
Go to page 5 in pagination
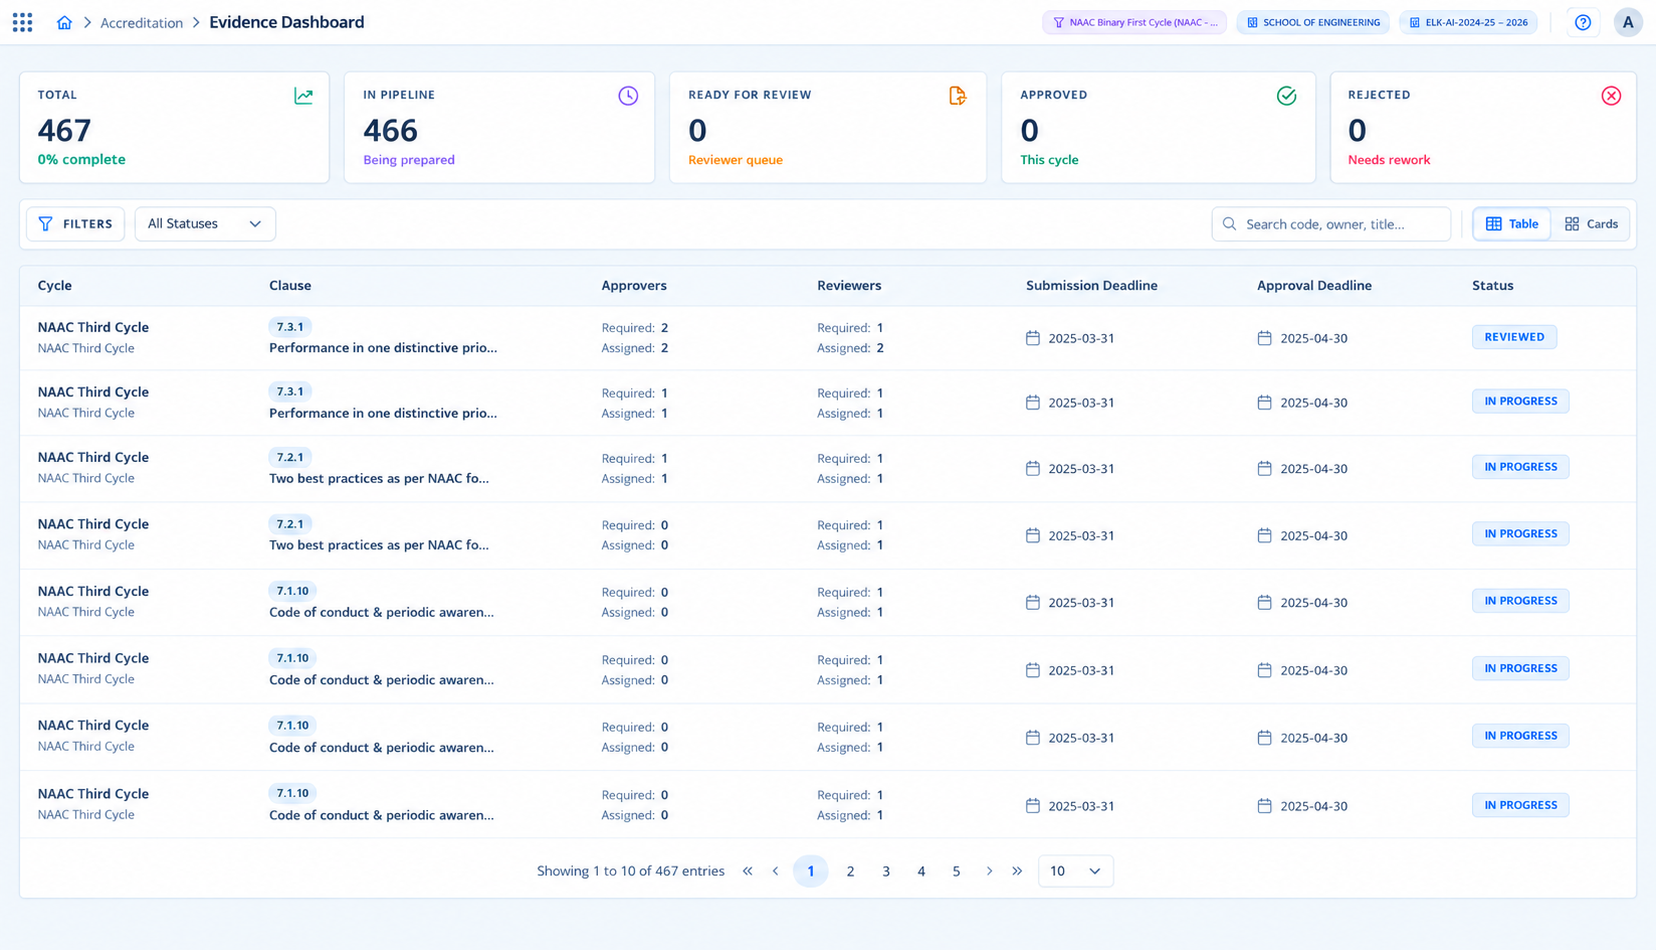pos(956,871)
